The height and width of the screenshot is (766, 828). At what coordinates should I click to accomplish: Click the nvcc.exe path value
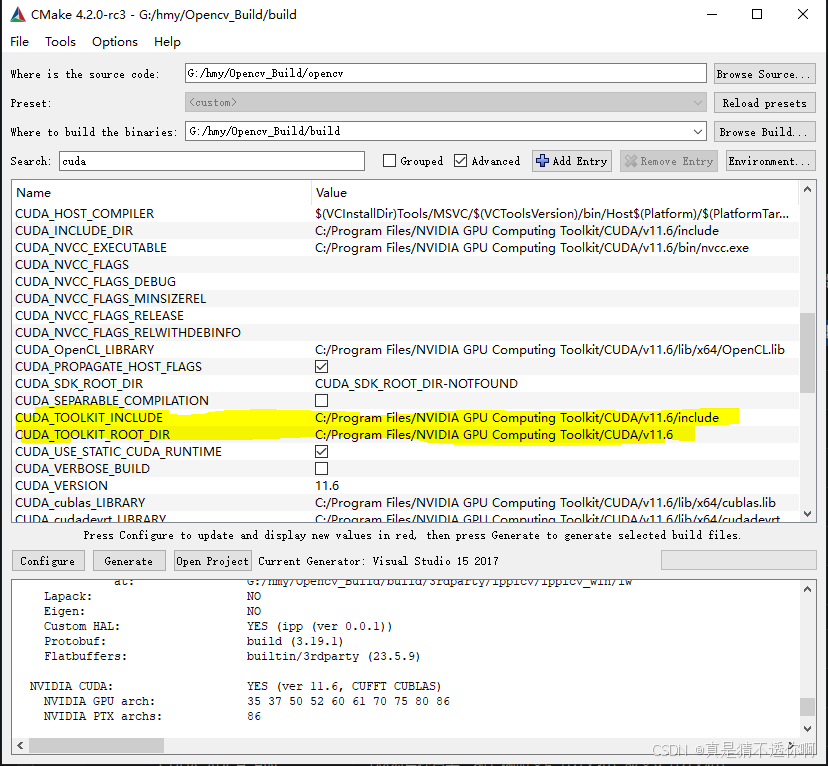pyautogui.click(x=532, y=248)
